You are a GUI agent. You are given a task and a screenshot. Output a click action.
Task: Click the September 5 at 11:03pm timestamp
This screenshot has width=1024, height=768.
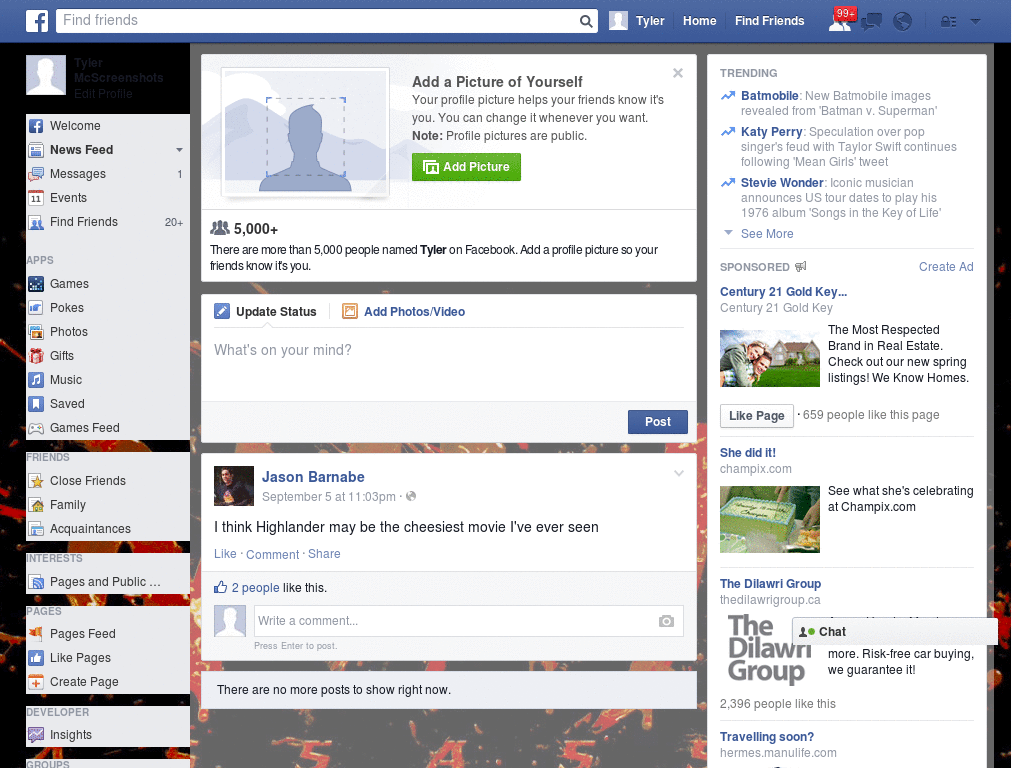[x=328, y=497]
